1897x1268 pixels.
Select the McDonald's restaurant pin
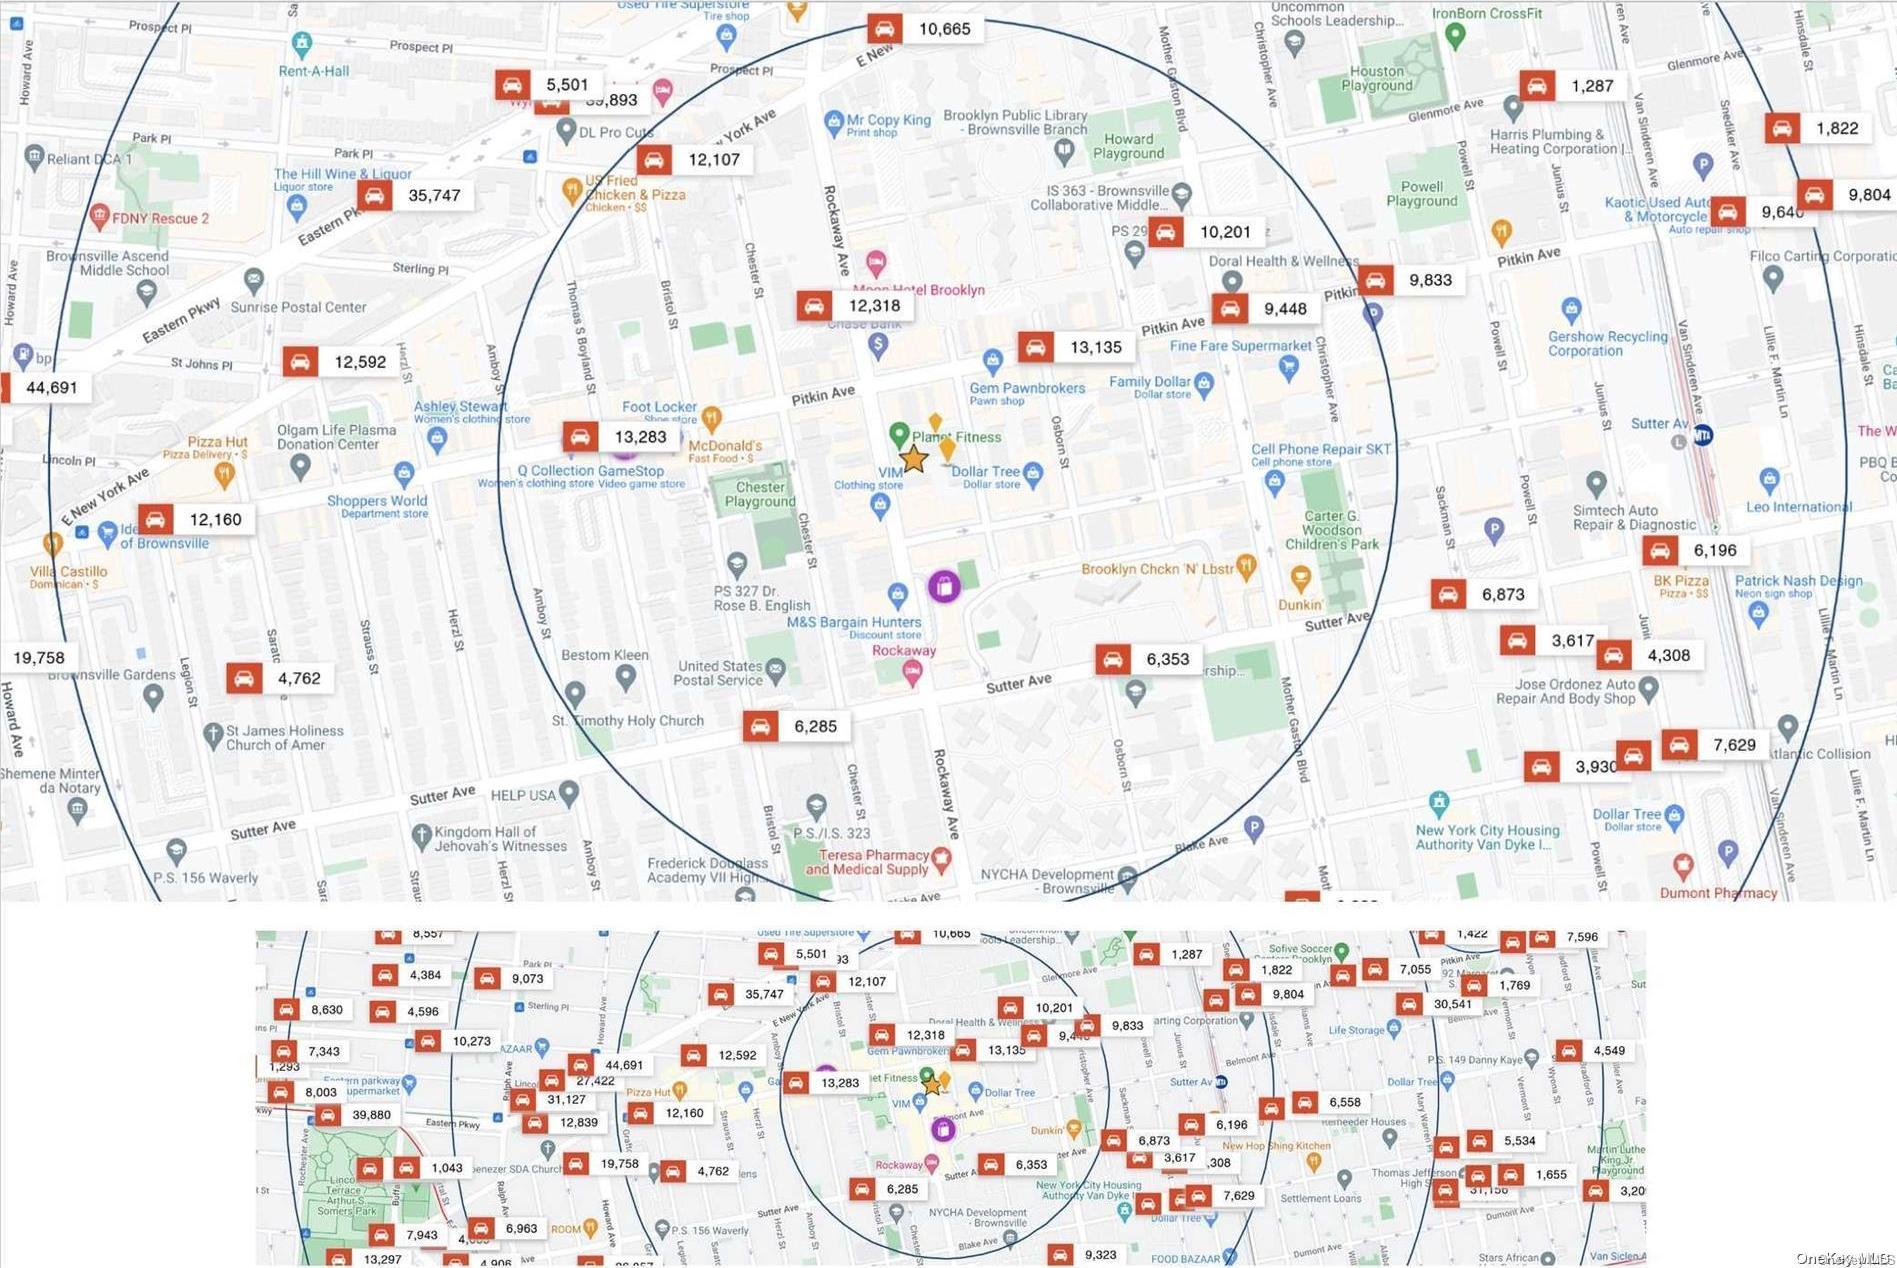(712, 418)
